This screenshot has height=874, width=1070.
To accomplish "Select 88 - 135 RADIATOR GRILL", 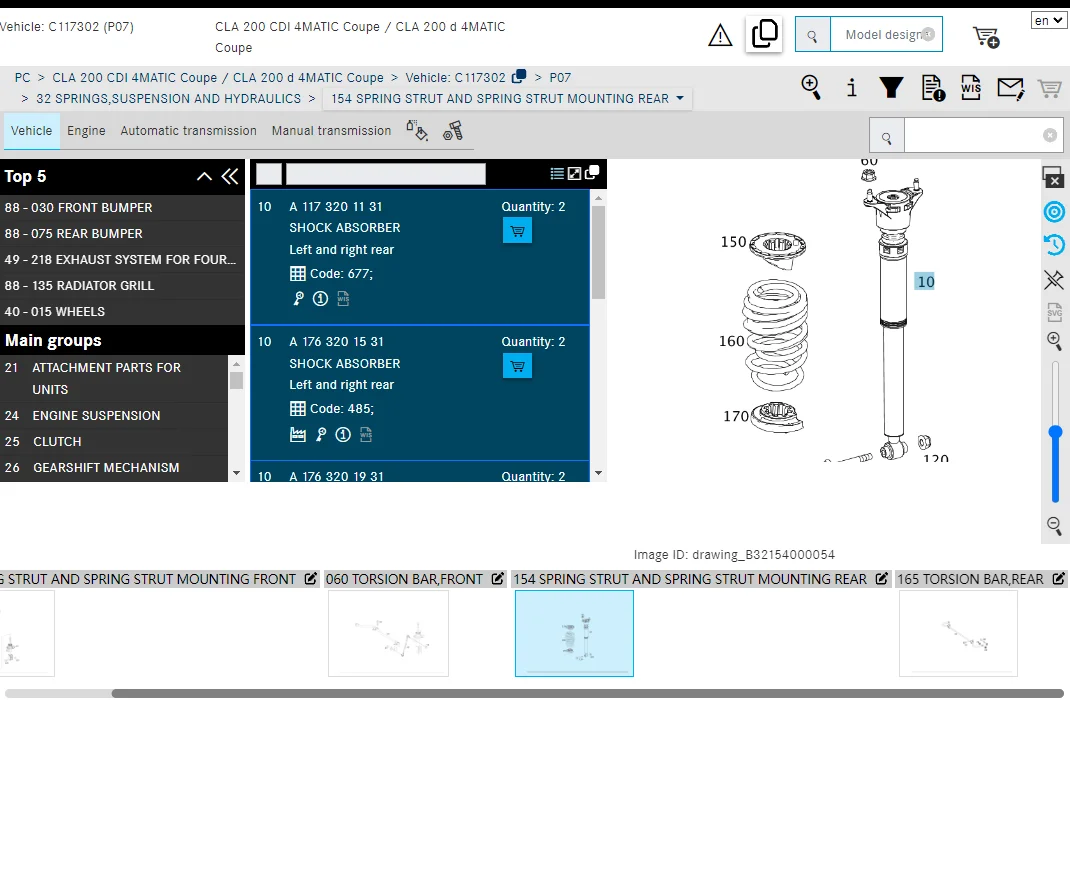I will (x=122, y=285).
